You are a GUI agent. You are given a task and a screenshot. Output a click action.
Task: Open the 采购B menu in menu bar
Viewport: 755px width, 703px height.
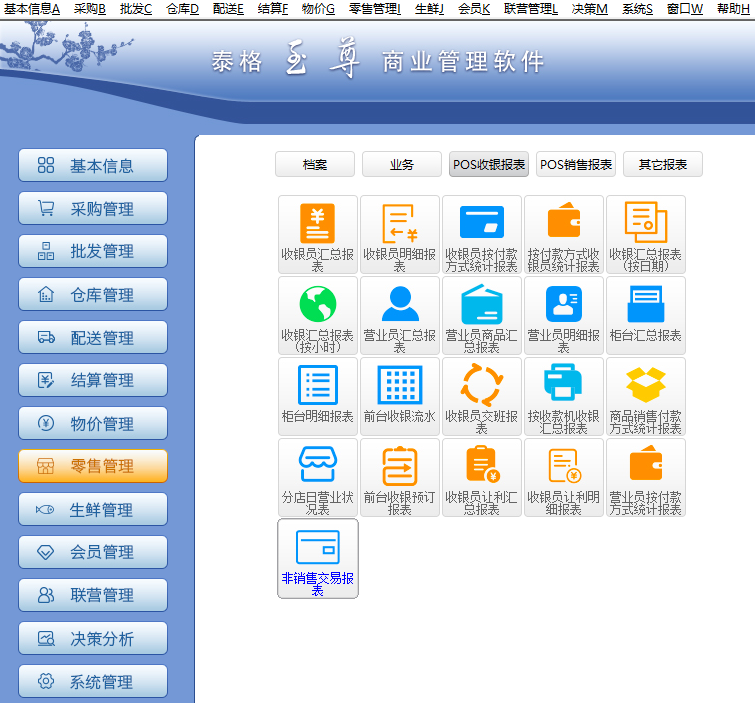point(89,8)
